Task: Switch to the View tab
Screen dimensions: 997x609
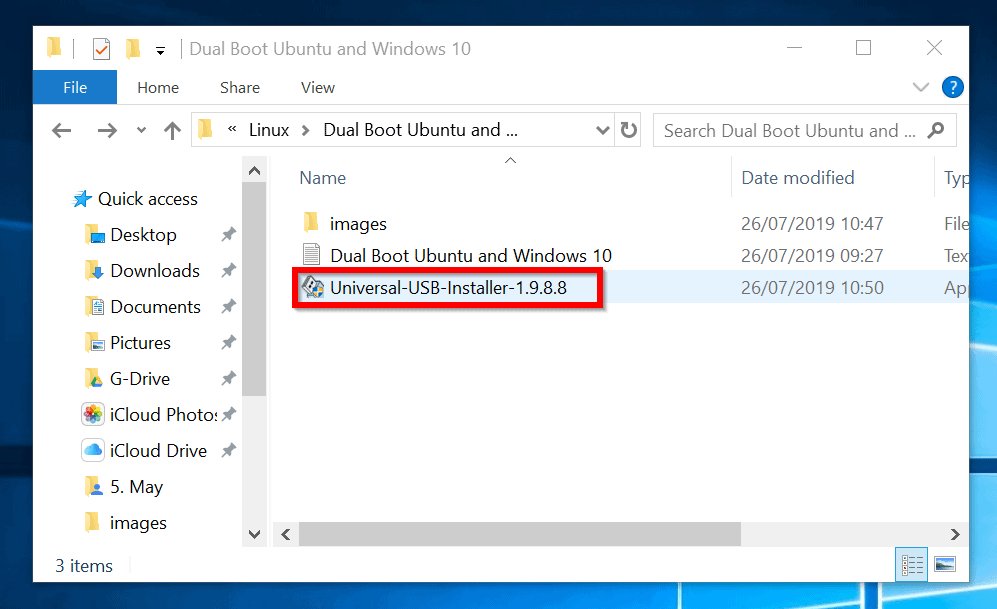Action: tap(317, 87)
